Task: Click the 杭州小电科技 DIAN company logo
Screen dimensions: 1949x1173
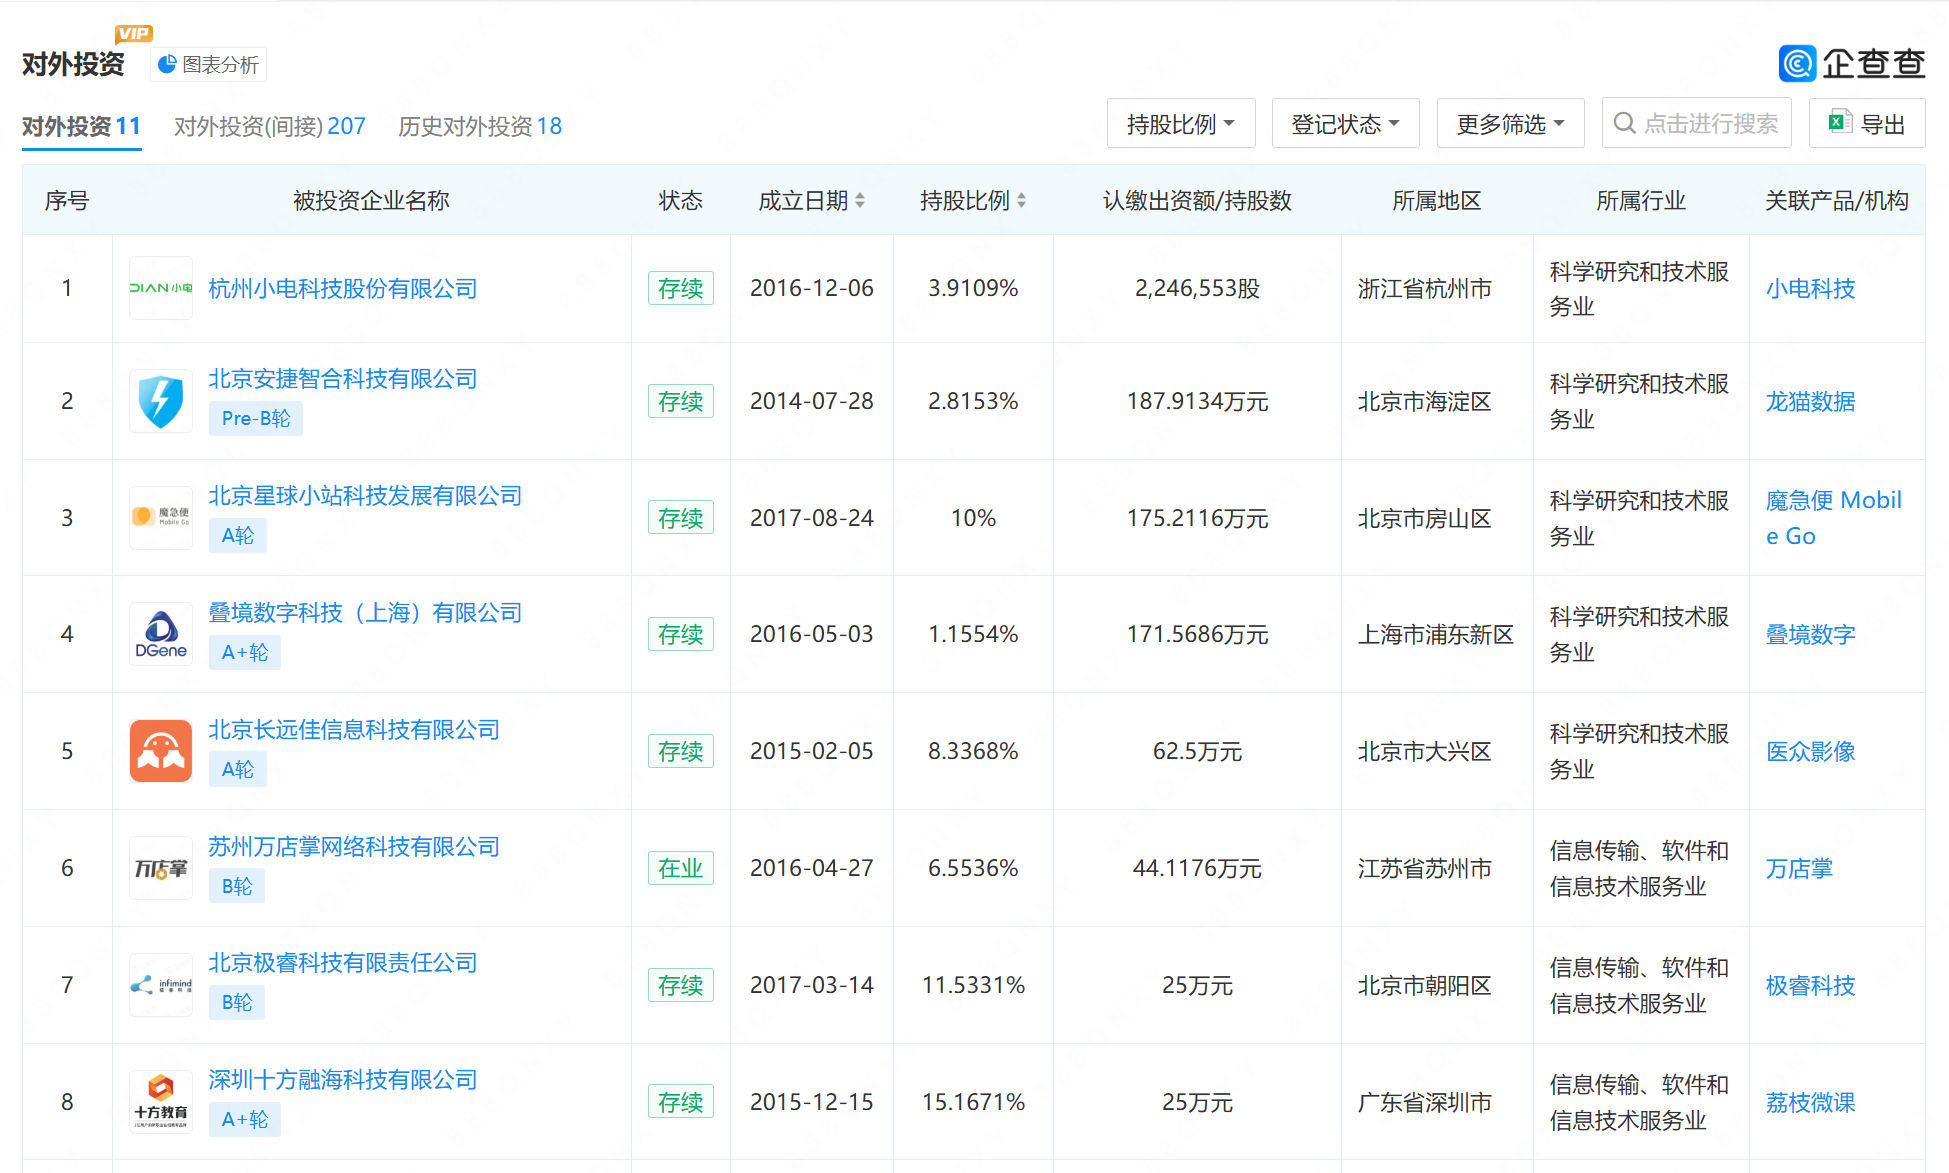Action: pyautogui.click(x=160, y=288)
